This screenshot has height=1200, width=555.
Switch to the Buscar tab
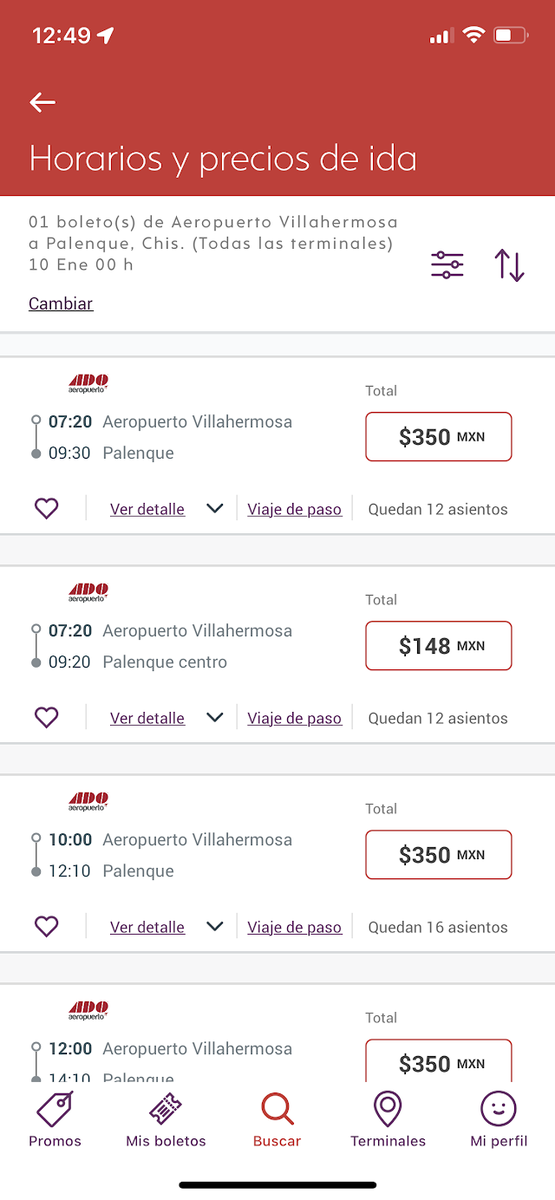pos(277,1119)
